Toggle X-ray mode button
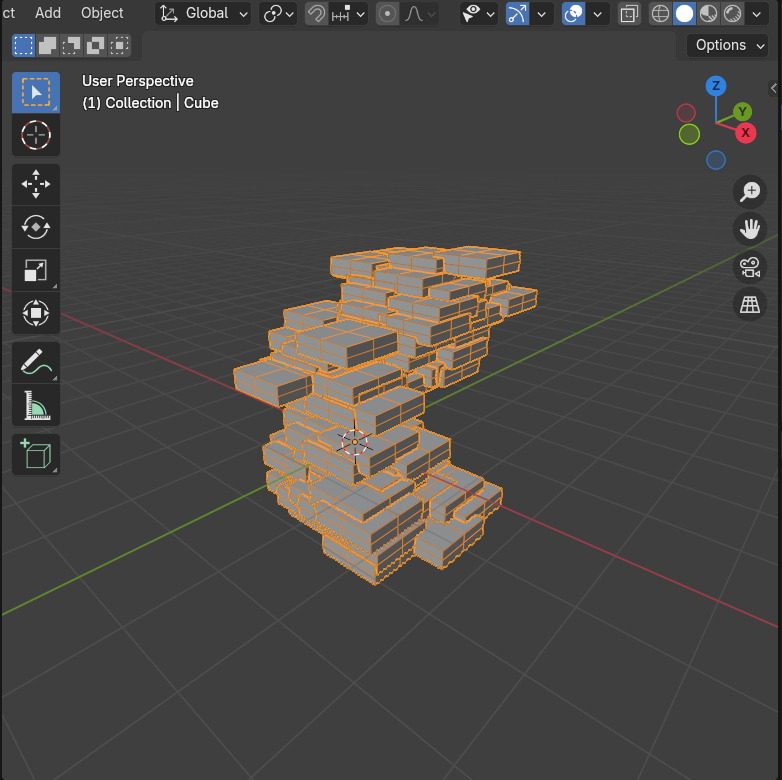The width and height of the screenshot is (782, 780). point(629,13)
